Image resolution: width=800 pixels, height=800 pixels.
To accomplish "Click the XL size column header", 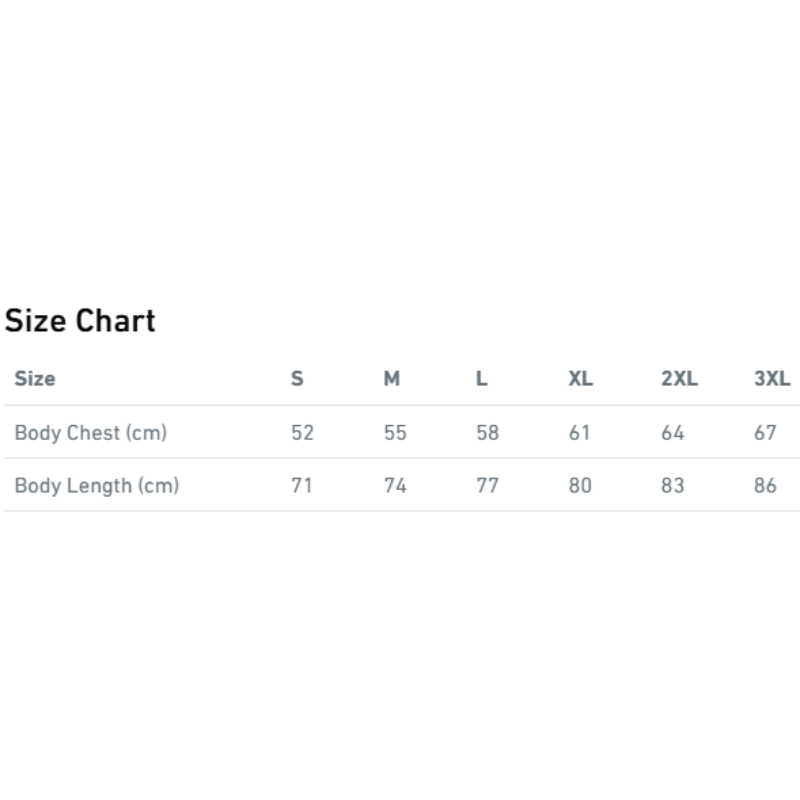I will pyautogui.click(x=581, y=379).
